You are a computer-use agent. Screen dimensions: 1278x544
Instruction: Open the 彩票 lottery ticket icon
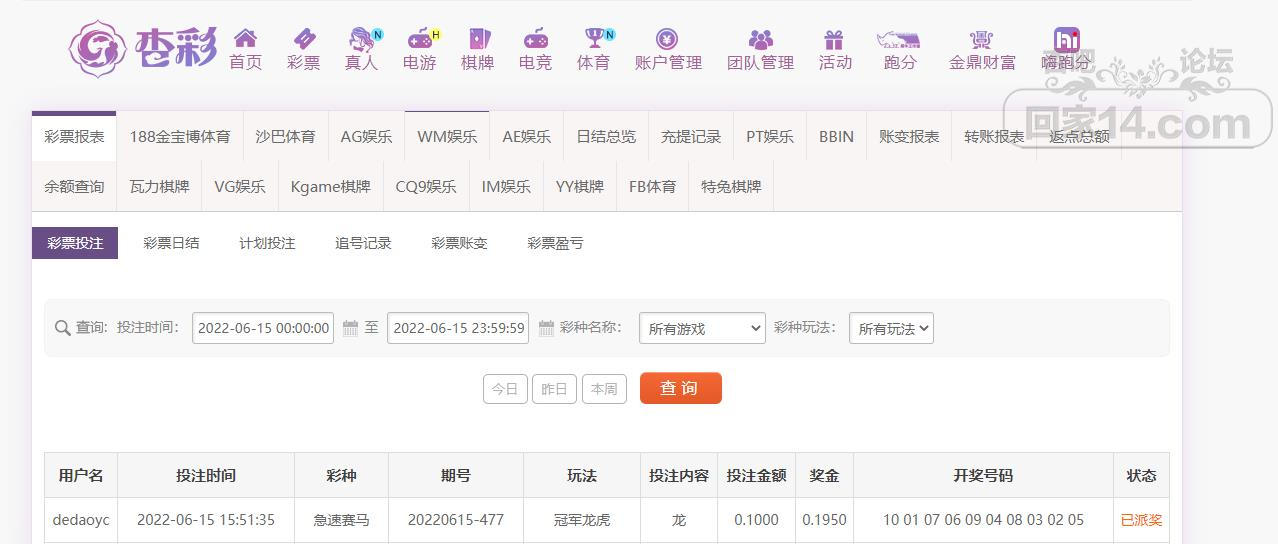tap(303, 39)
